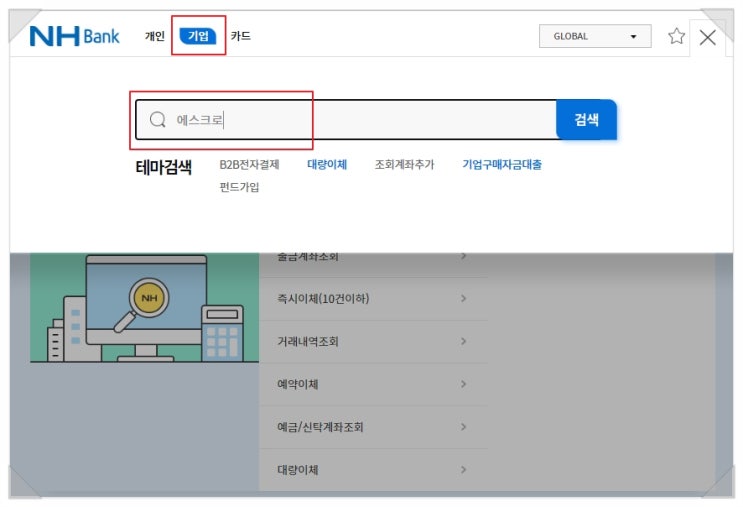
Task: Click the chevron next to 즉시이체(10건이하)
Action: (463, 299)
